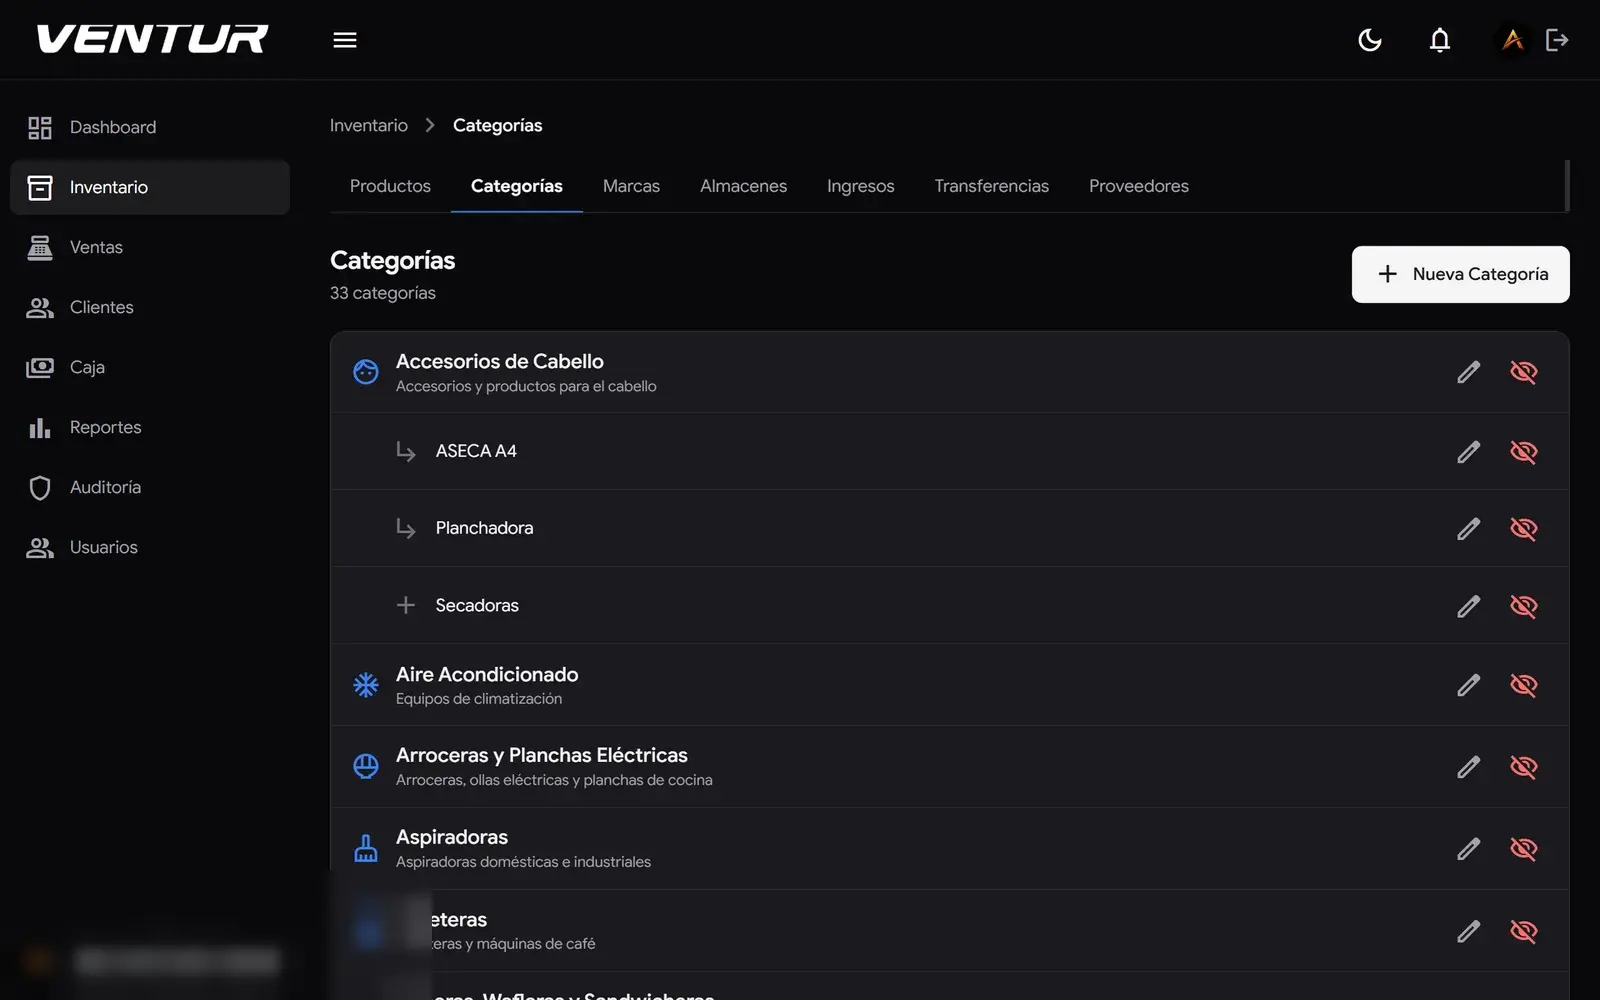Open the Proveedores tab
The image size is (1600, 1000).
click(x=1139, y=186)
